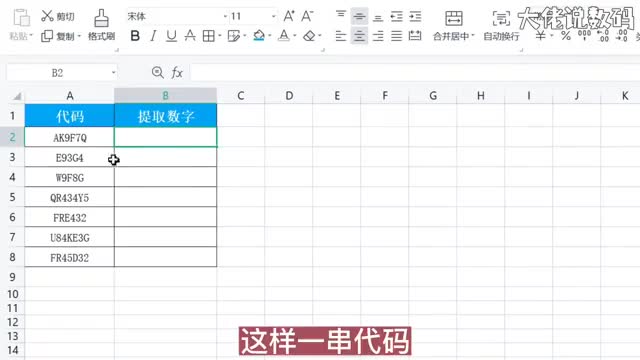
Task: Open the fill color dropdown arrow
Action: click(270, 36)
